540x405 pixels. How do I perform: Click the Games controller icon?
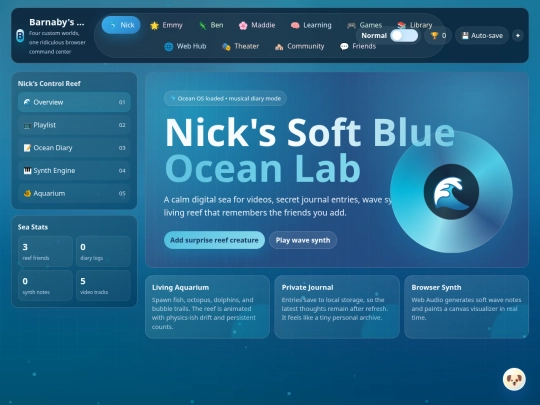tap(351, 25)
